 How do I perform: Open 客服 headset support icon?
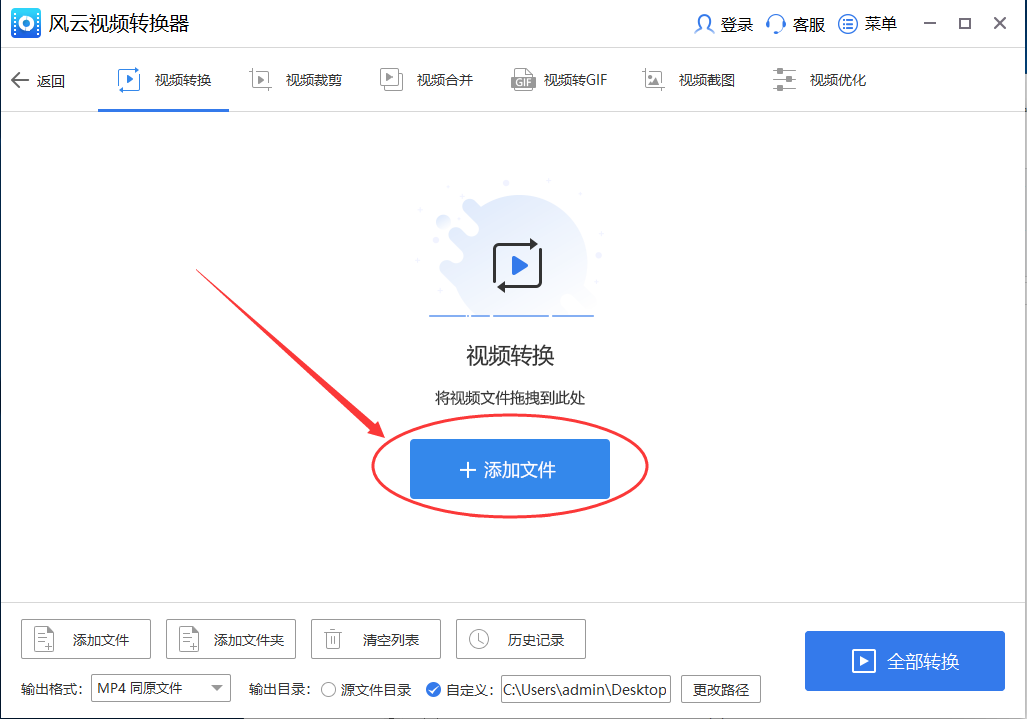[775, 24]
